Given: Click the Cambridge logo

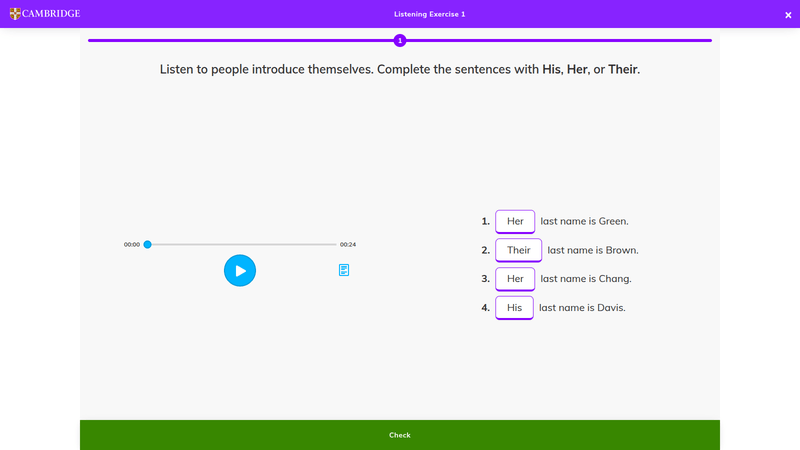Looking at the screenshot, I should click(45, 14).
